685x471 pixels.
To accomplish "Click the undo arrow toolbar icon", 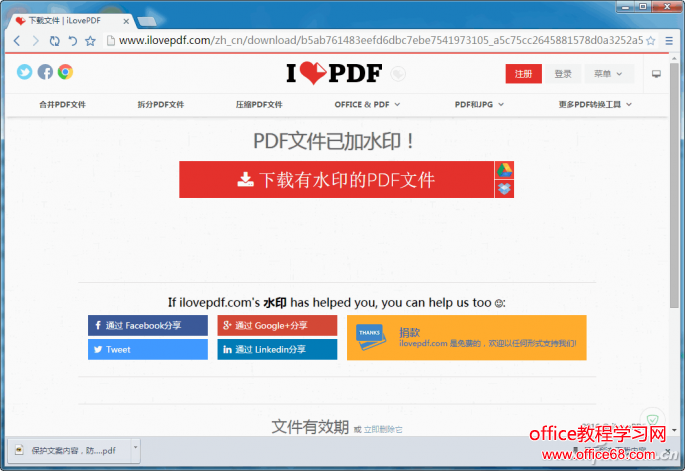I will 73,41.
